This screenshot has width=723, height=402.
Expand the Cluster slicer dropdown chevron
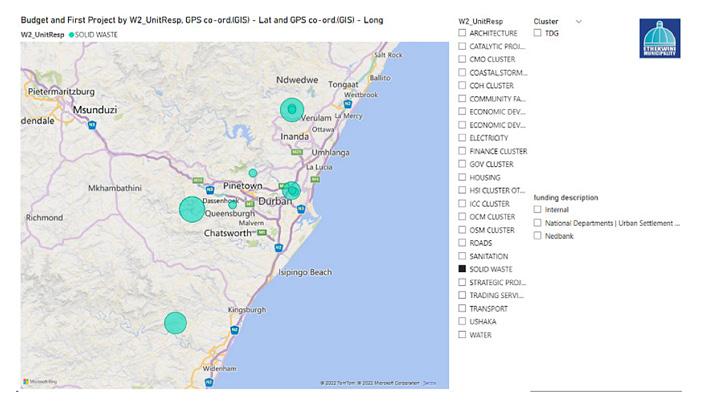pos(579,21)
